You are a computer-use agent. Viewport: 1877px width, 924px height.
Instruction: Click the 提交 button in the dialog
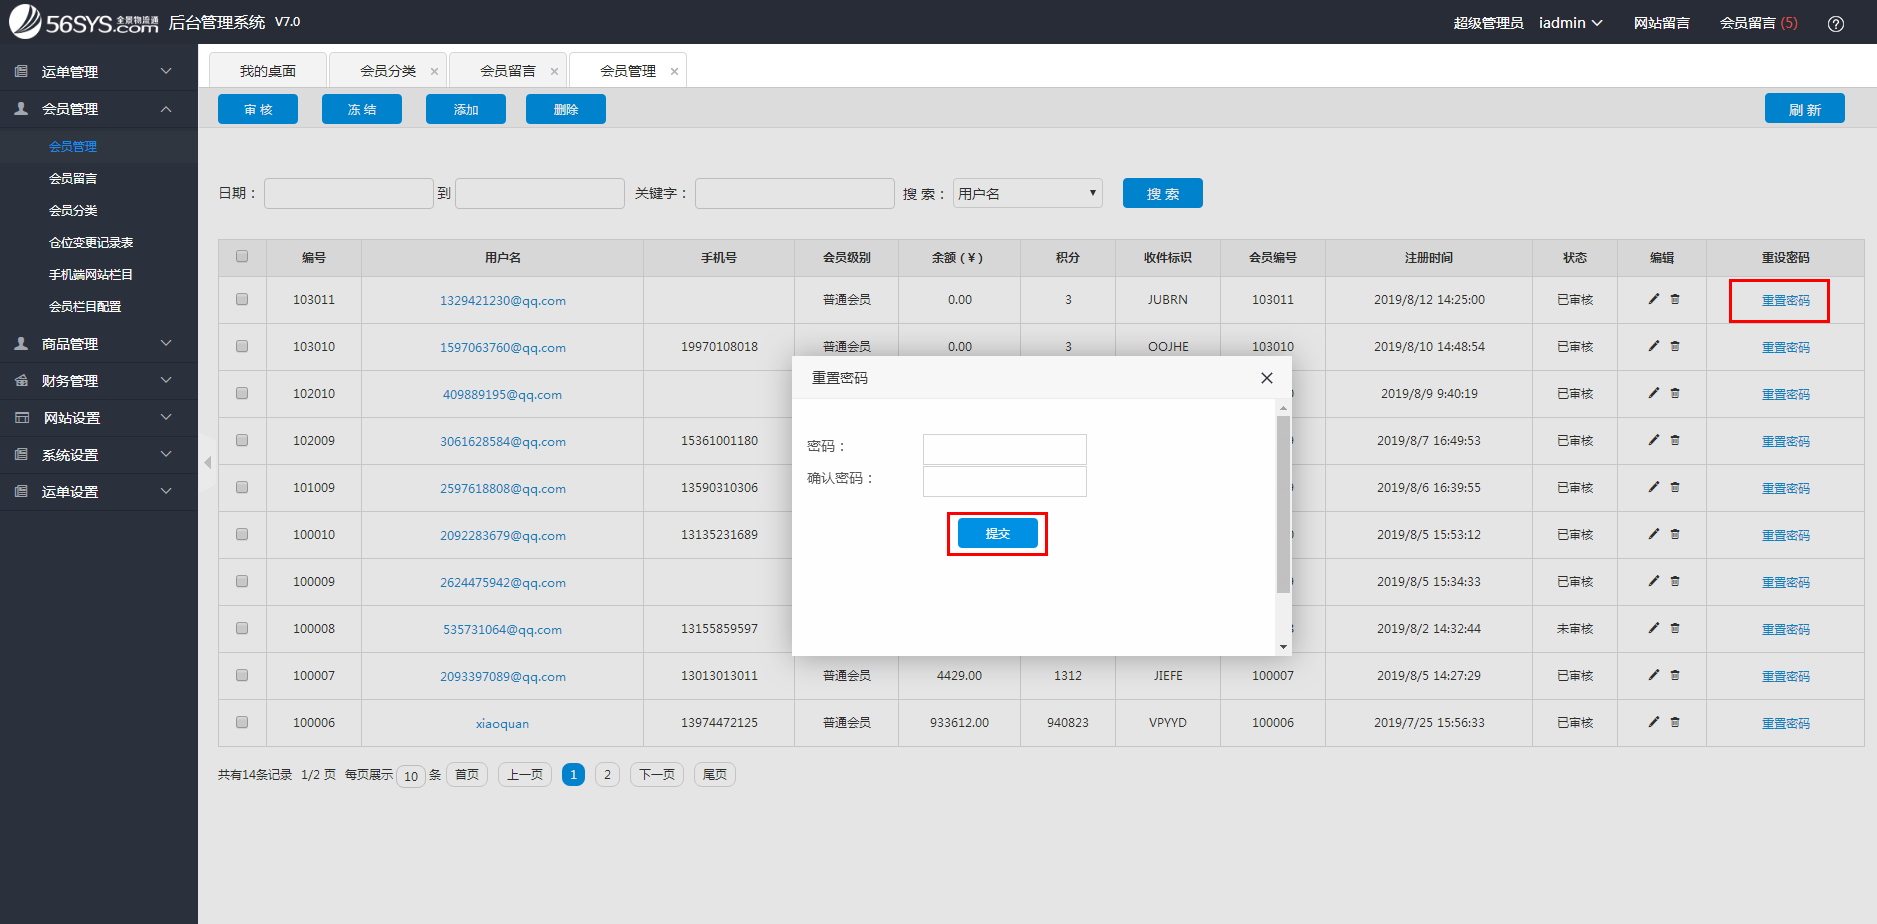pyautogui.click(x=996, y=533)
